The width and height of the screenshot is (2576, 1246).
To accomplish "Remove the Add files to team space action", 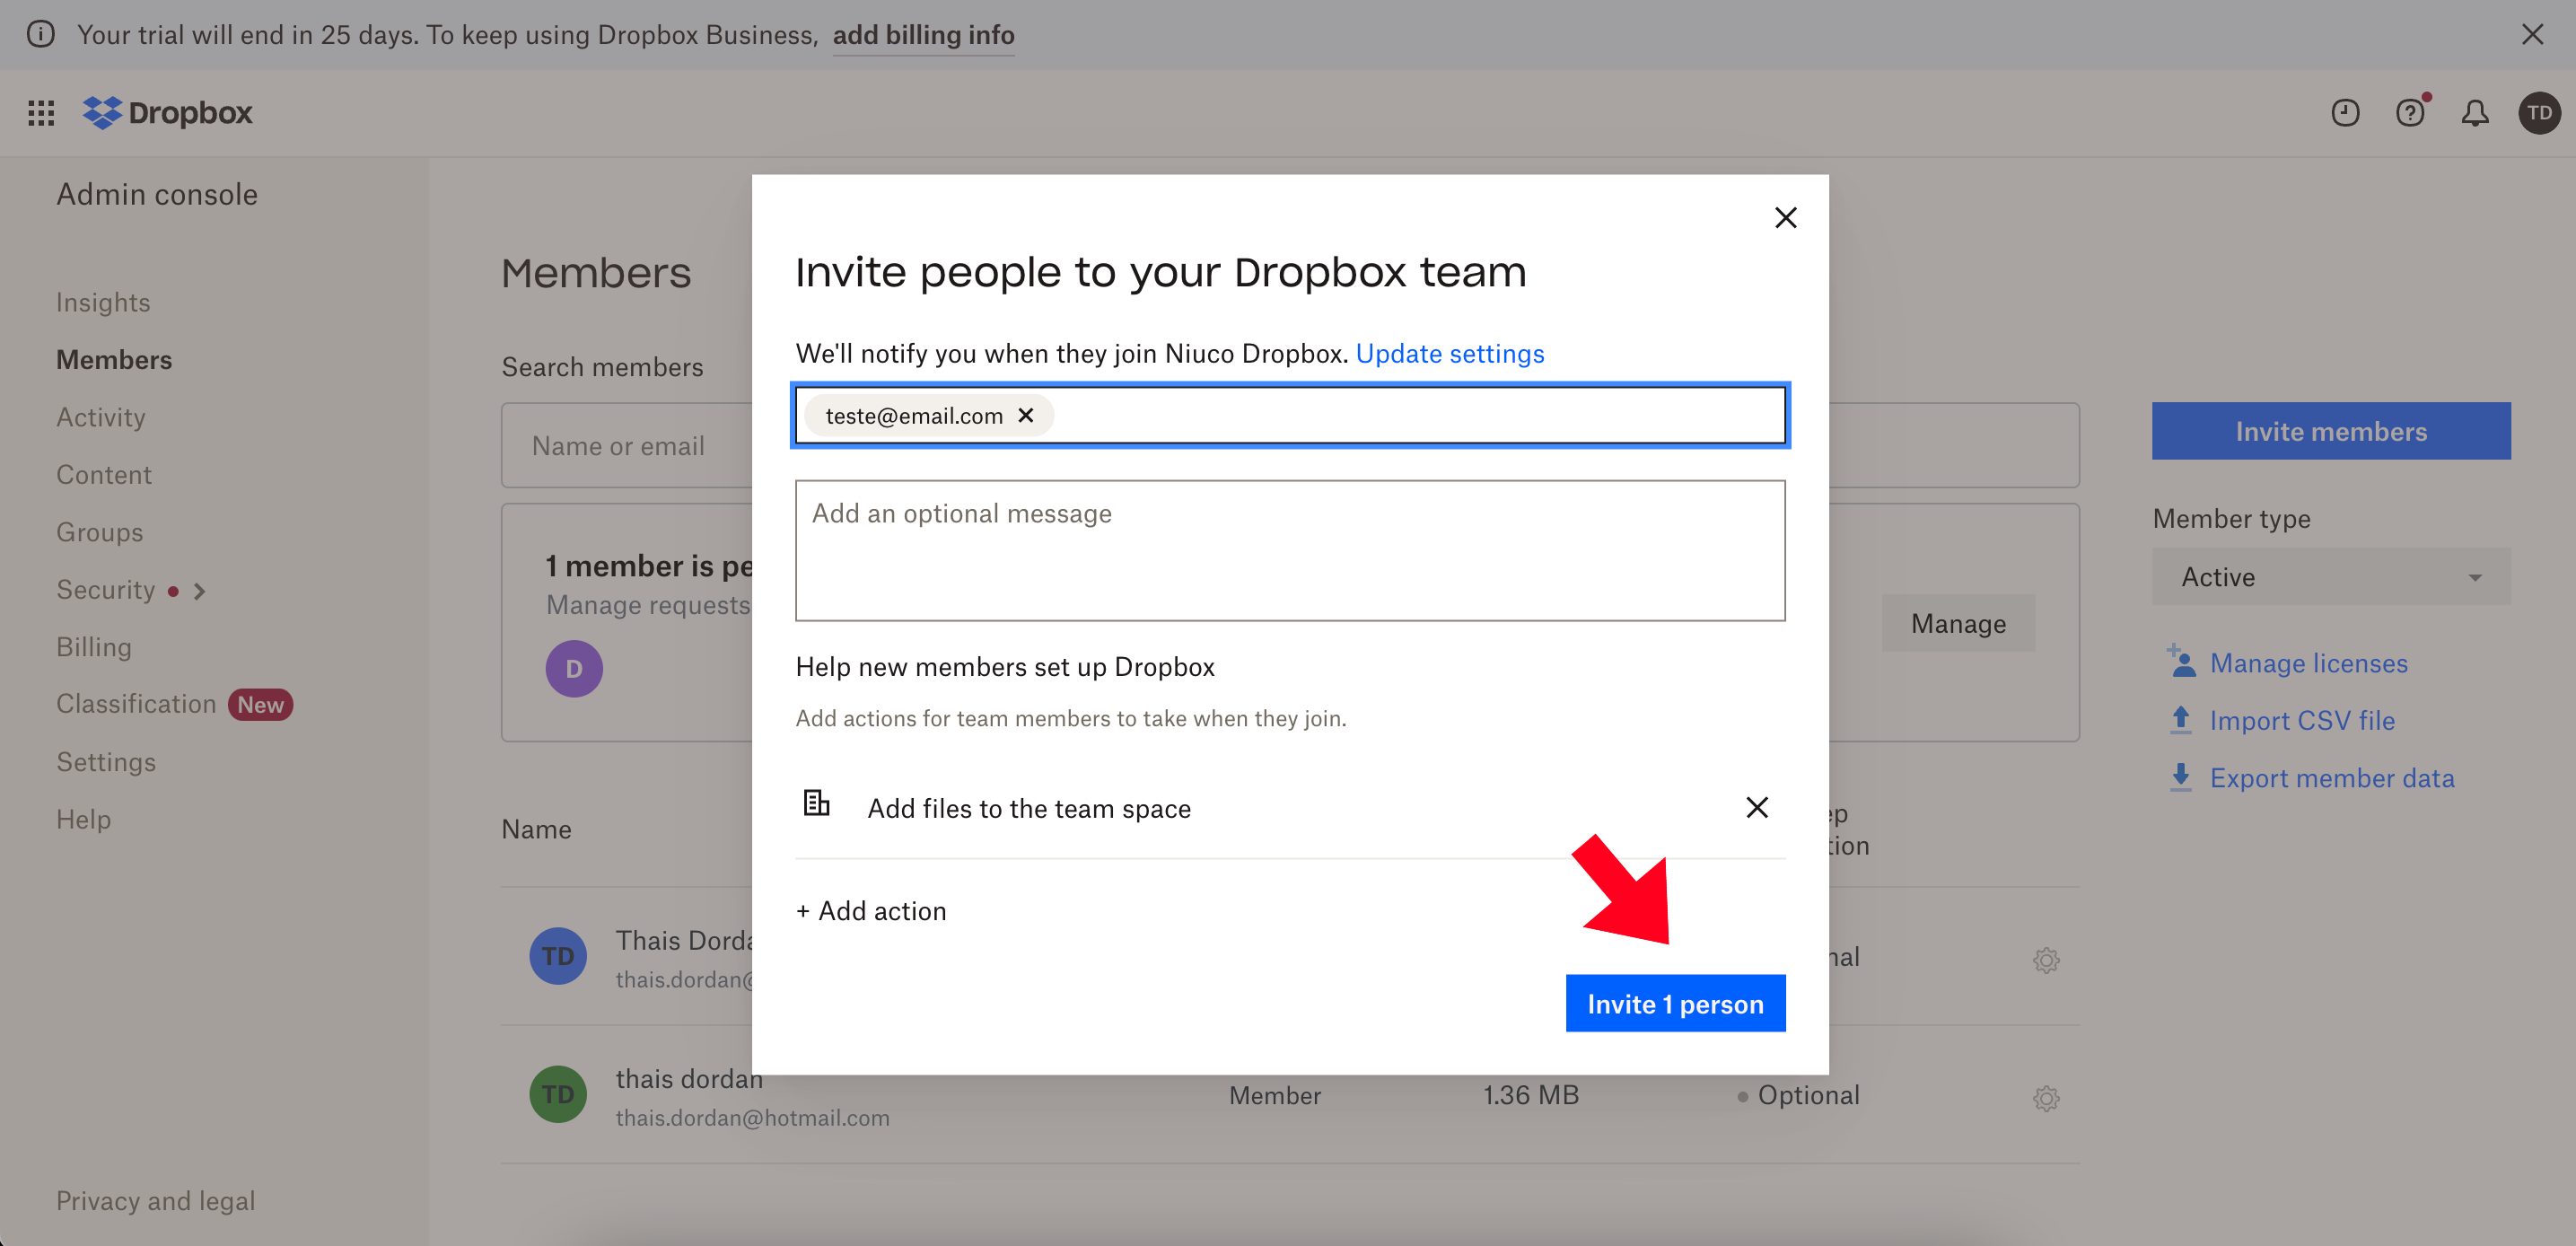I will coord(1756,807).
